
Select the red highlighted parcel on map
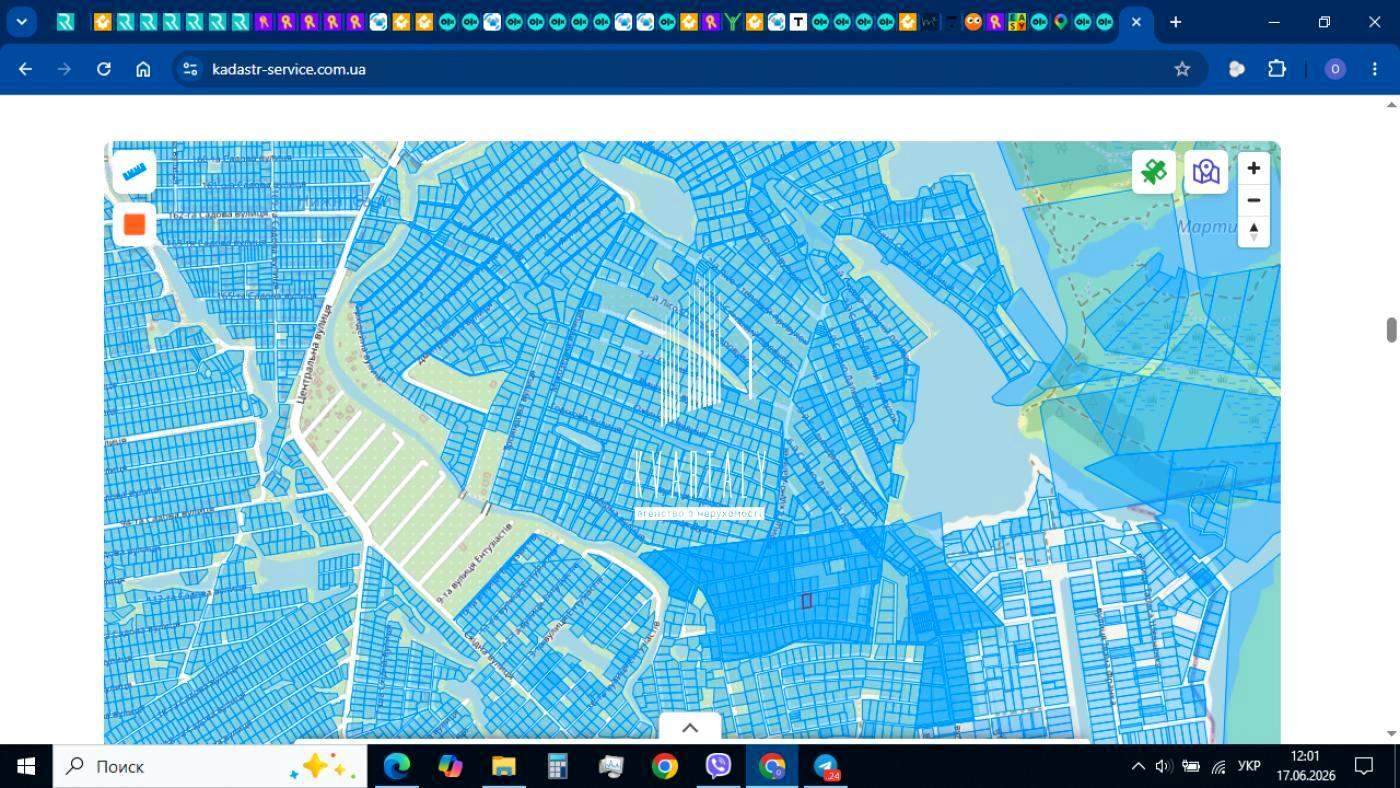(x=806, y=601)
